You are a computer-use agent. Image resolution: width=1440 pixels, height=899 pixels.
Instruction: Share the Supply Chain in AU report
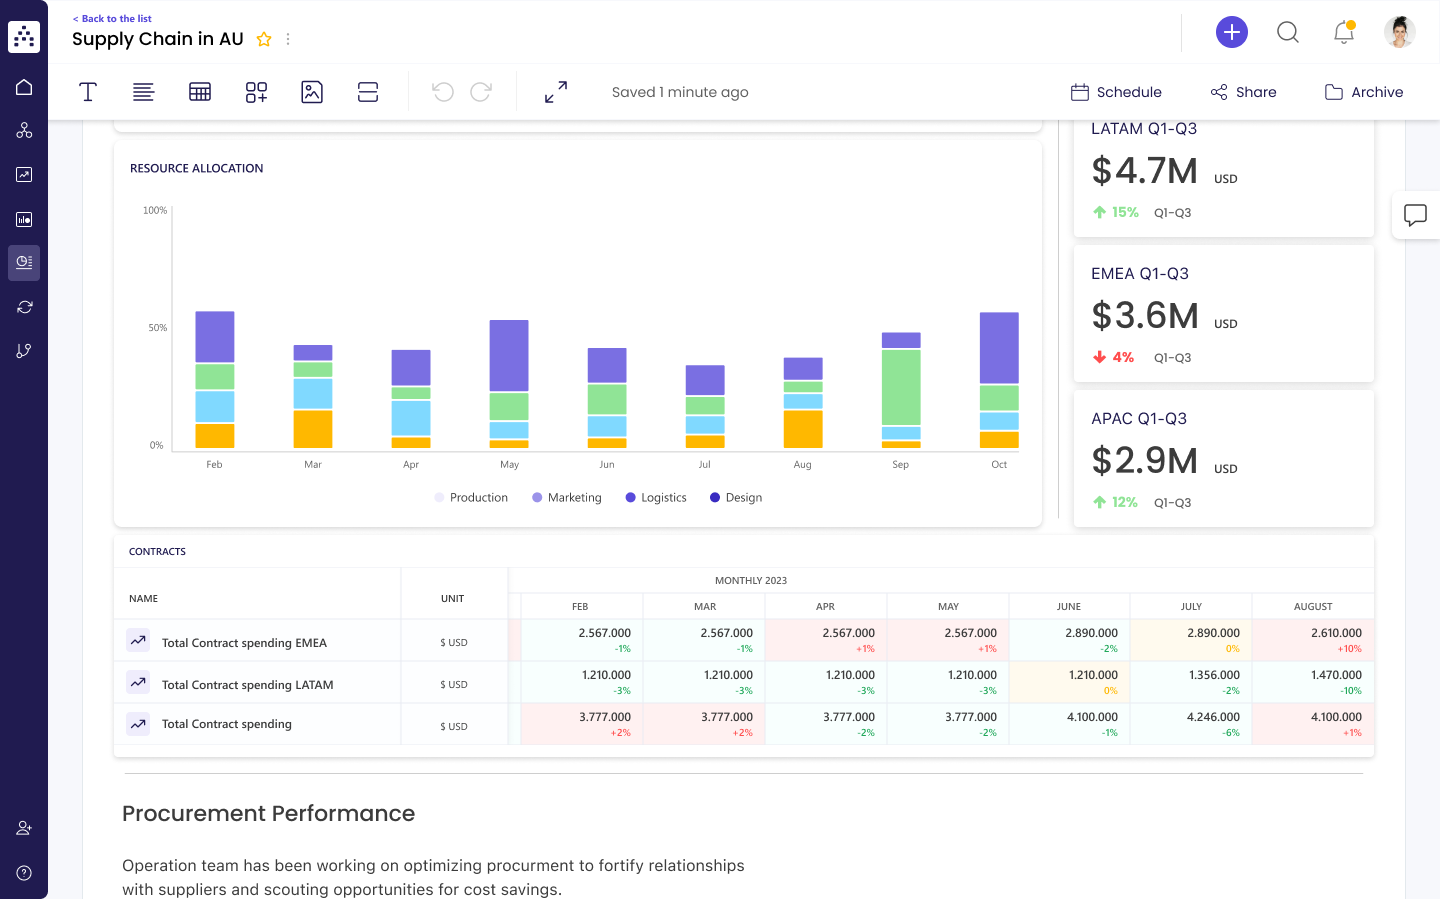1243,92
